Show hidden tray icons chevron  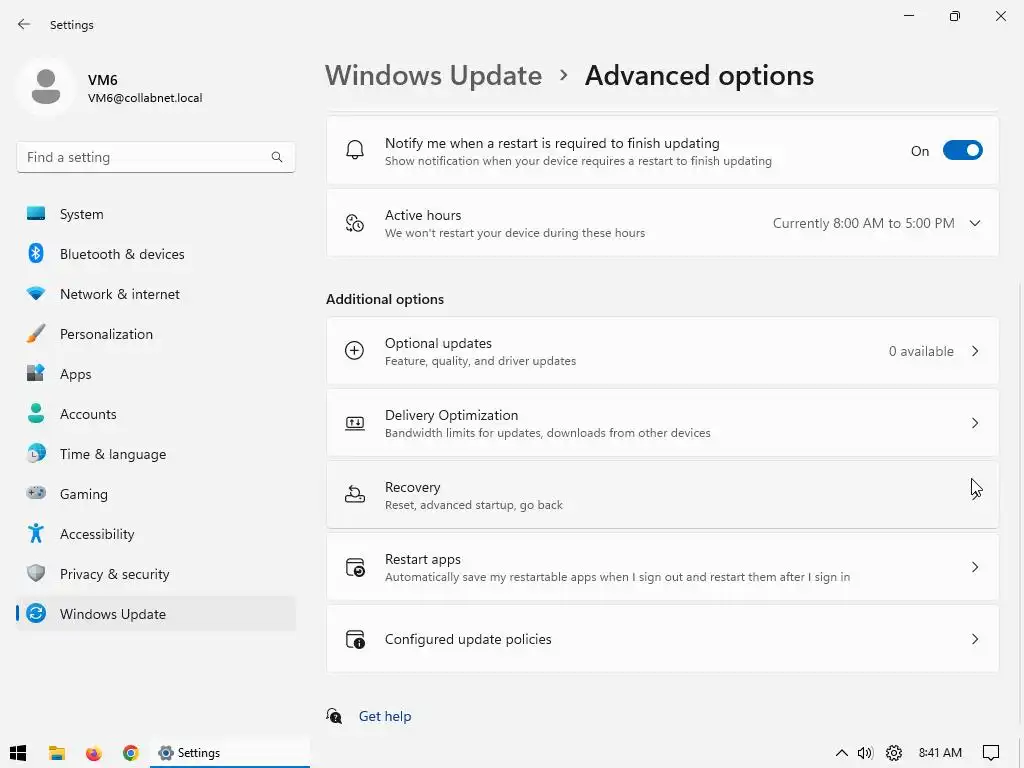tap(842, 753)
